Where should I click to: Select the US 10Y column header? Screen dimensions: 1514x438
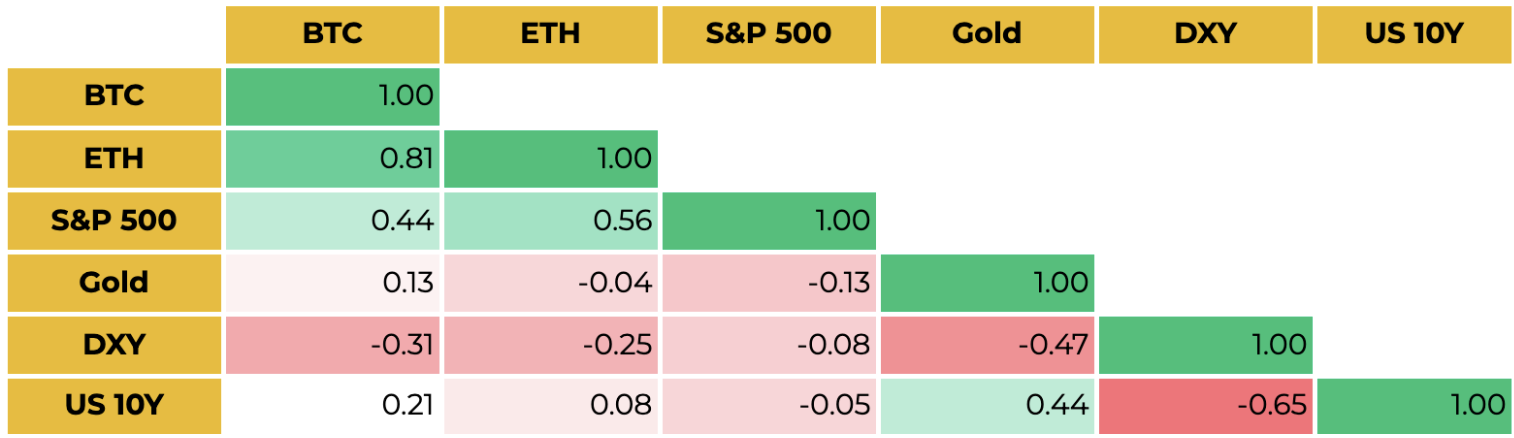pyautogui.click(x=1413, y=34)
